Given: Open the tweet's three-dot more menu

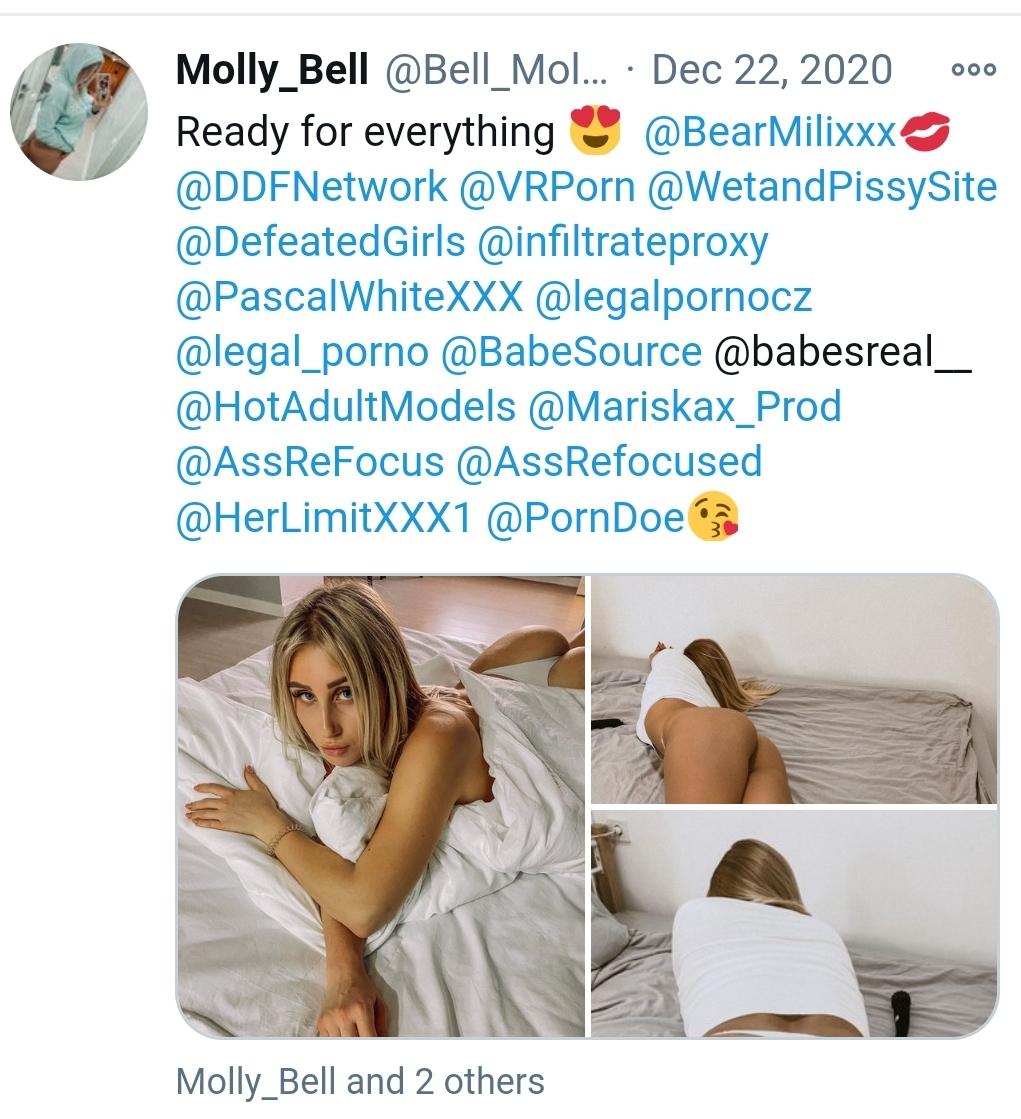Looking at the screenshot, I should coord(974,70).
